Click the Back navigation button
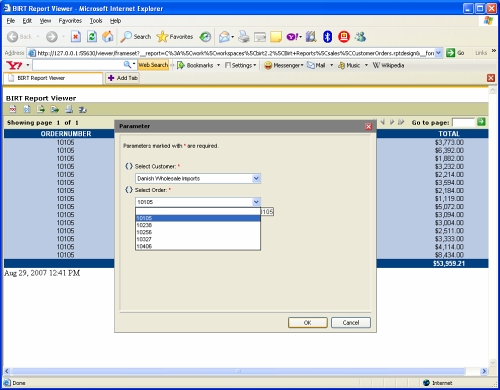Screen dimensions: 500x390 (x=19, y=37)
